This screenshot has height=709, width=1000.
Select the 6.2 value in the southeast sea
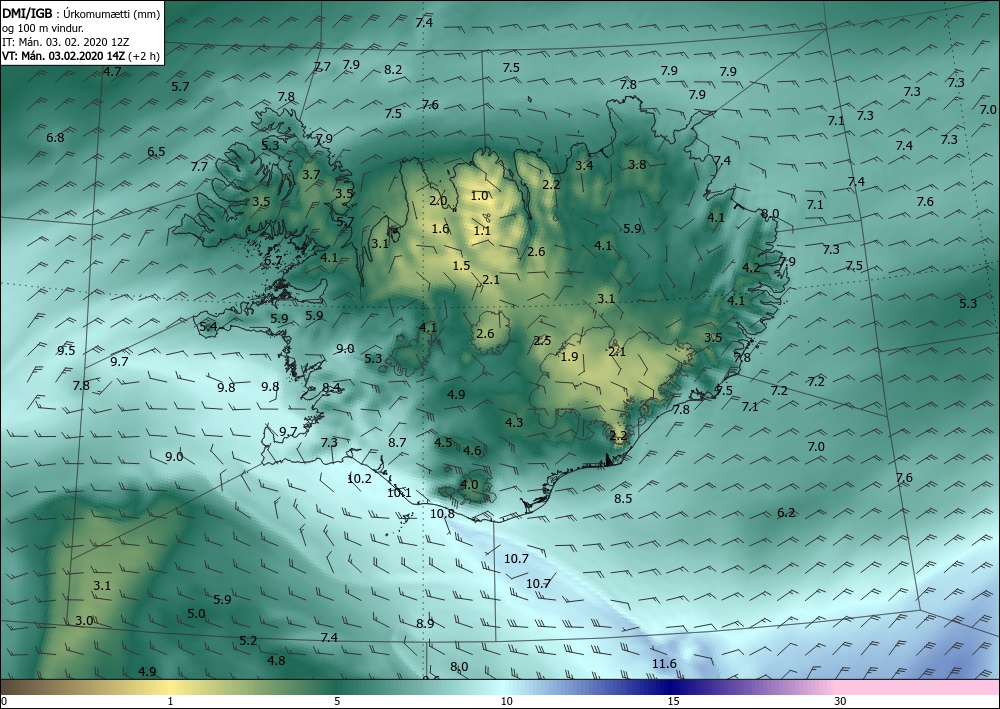pyautogui.click(x=786, y=513)
